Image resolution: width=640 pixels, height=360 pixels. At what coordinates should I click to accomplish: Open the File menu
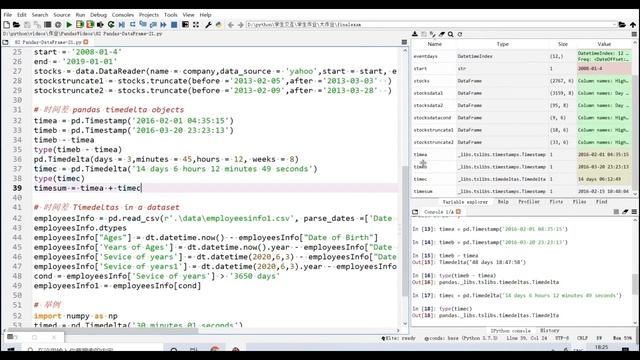pyautogui.click(x=7, y=15)
